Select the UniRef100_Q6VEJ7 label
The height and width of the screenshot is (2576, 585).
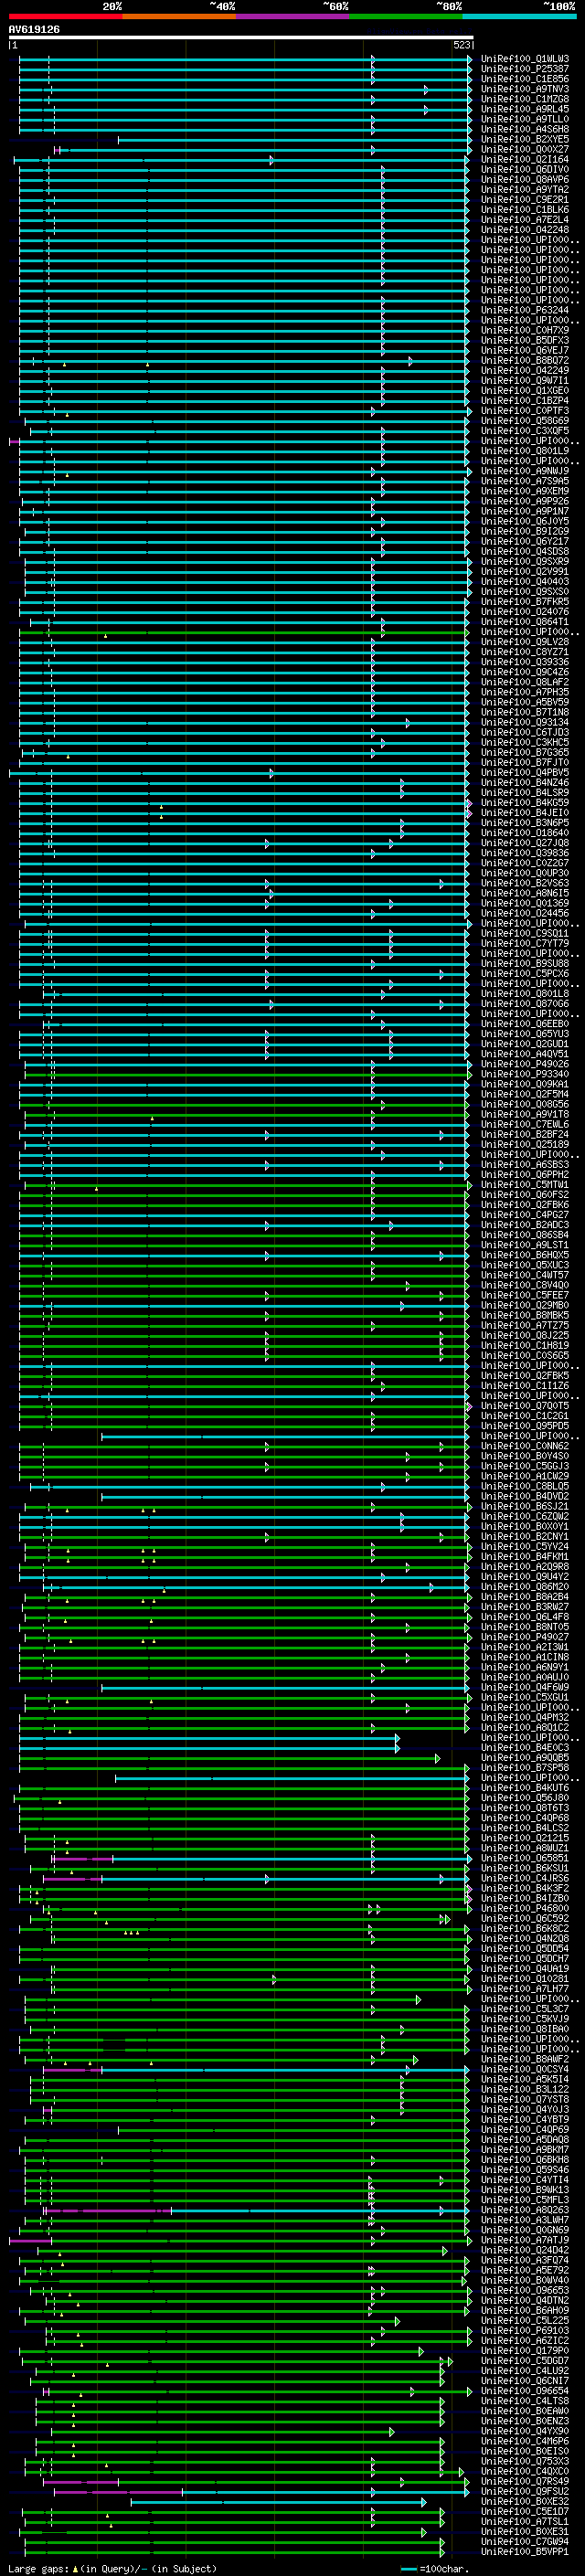point(525,350)
